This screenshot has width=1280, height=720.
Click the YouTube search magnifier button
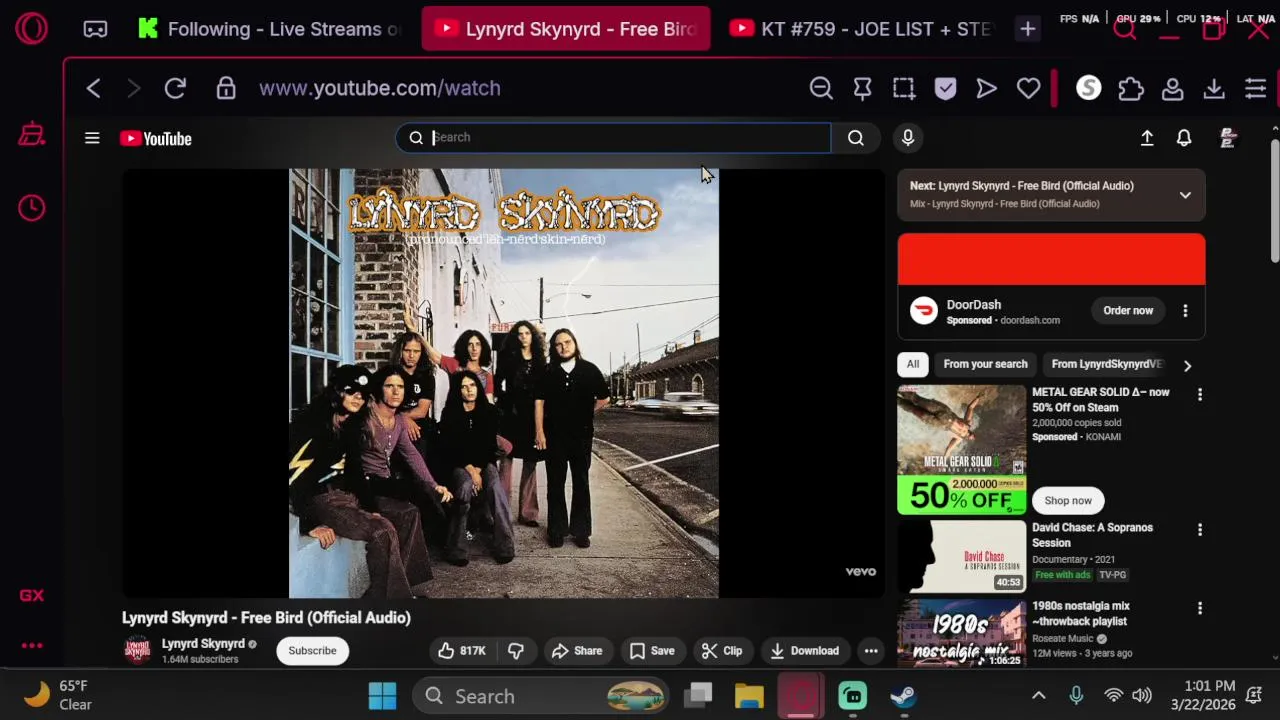856,138
